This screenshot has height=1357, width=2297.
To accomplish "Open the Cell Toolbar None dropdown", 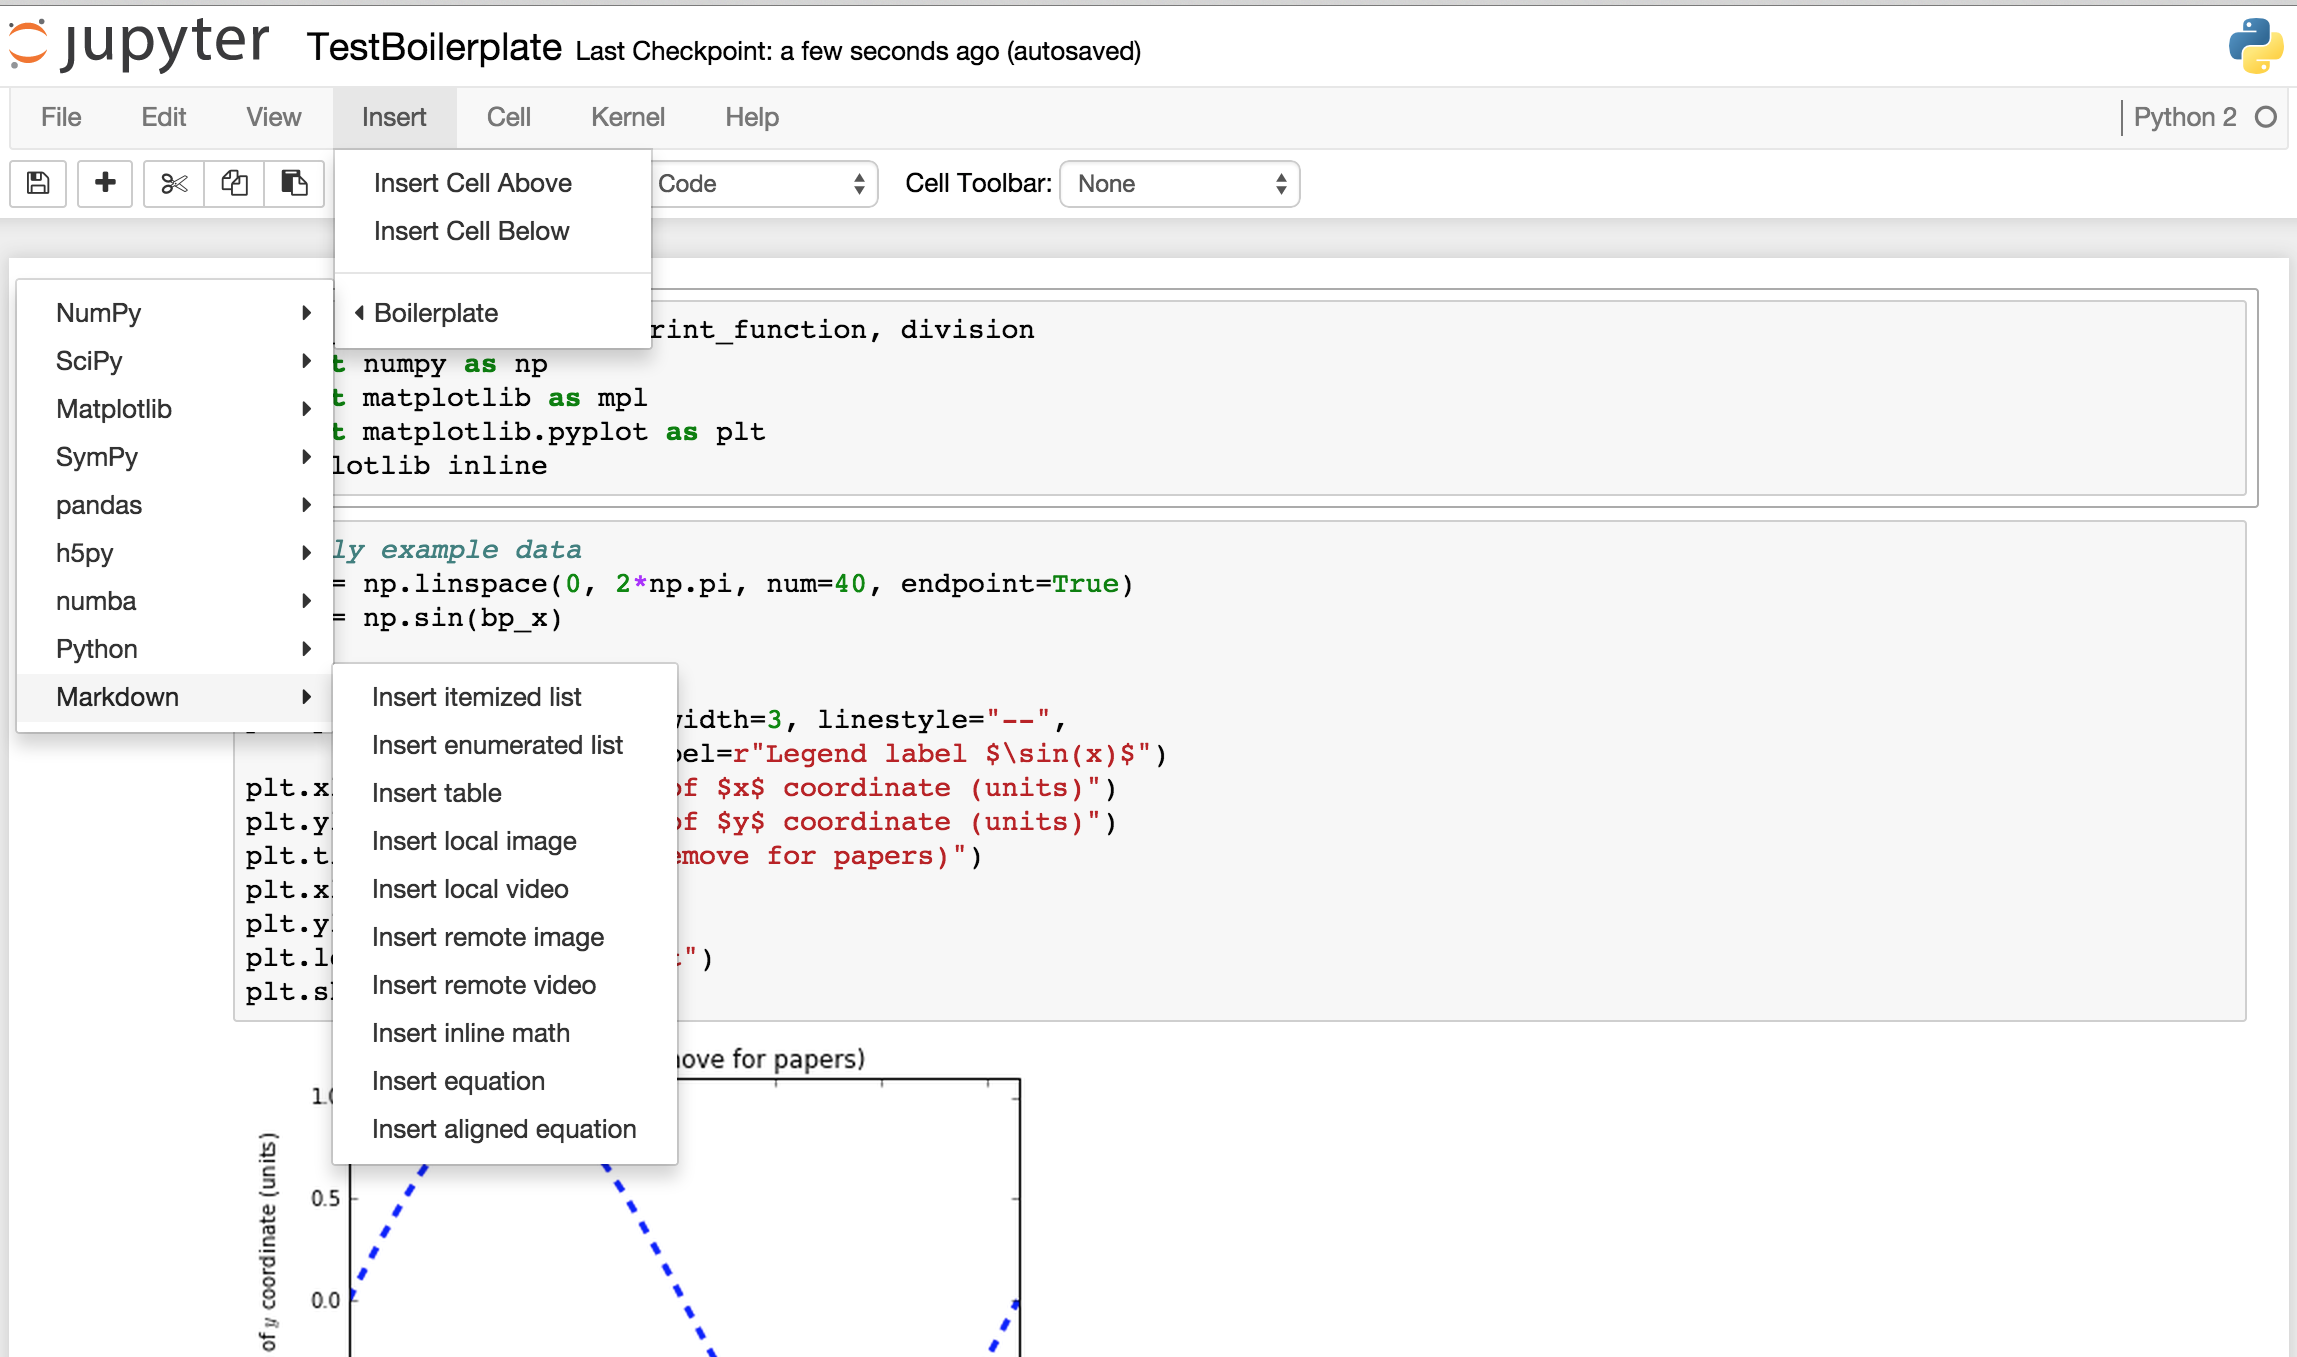I will [x=1180, y=184].
